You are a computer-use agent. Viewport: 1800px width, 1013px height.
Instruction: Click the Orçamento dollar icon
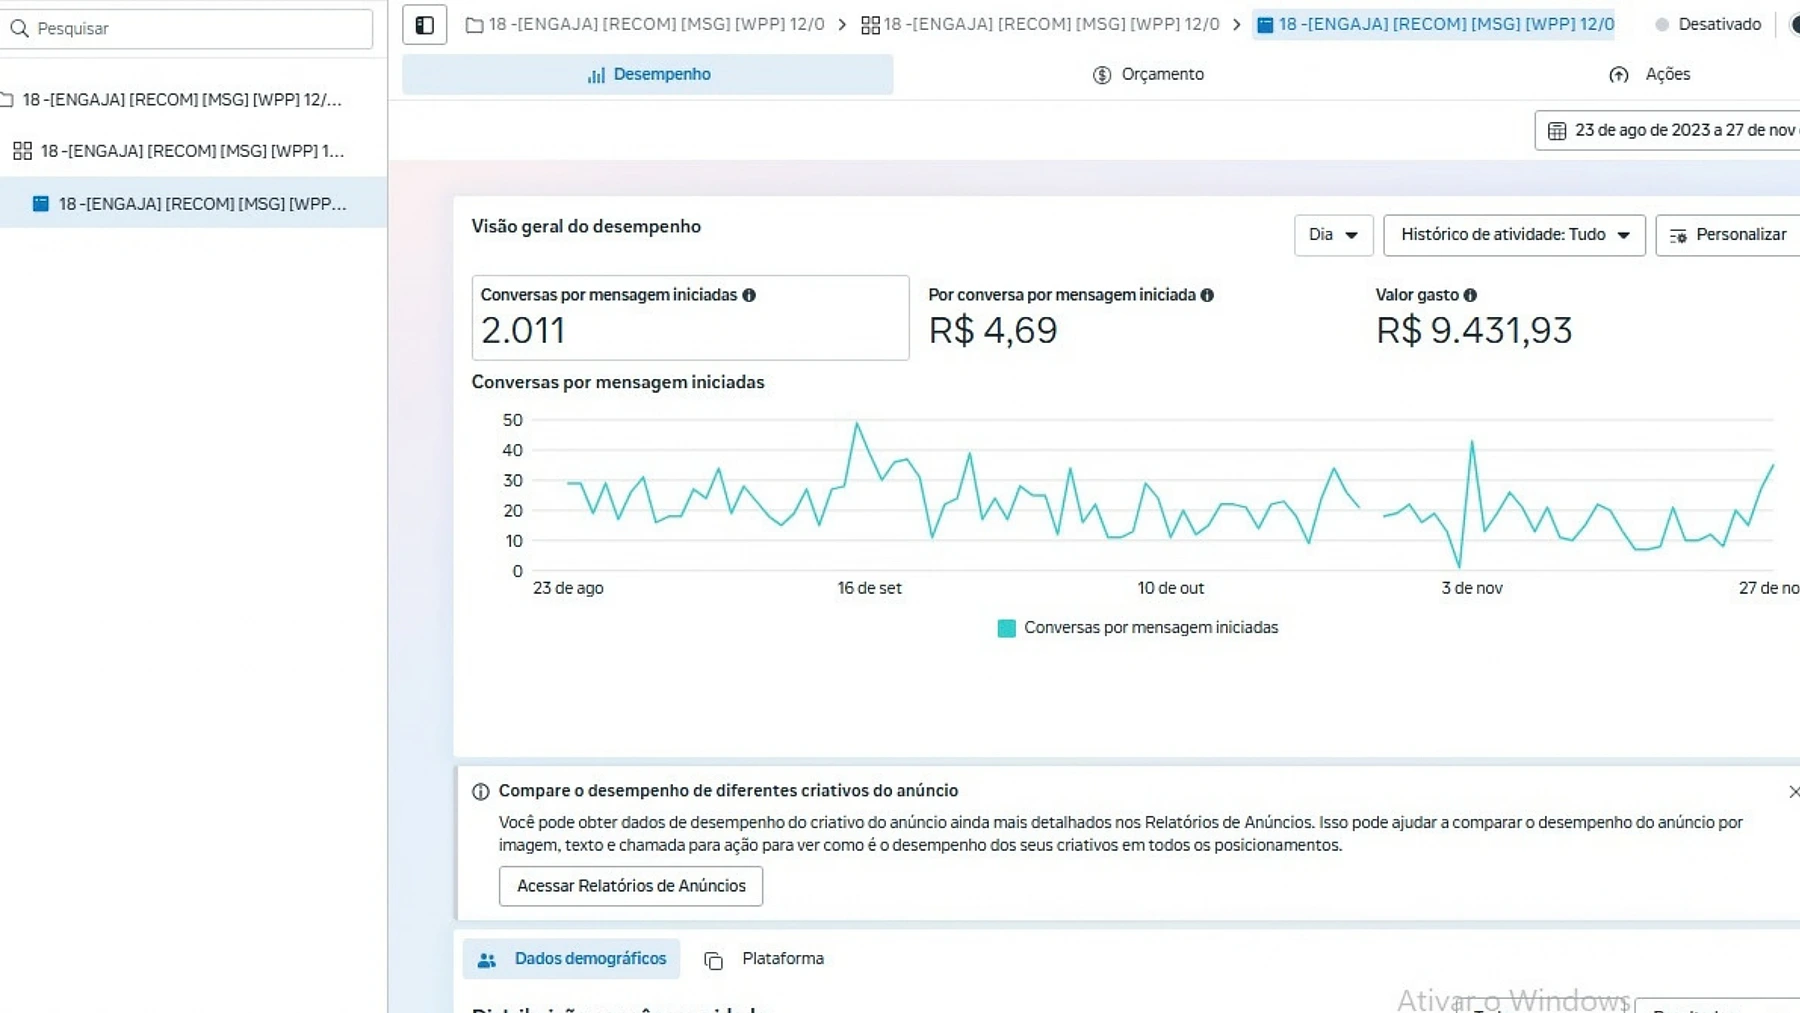click(1102, 75)
